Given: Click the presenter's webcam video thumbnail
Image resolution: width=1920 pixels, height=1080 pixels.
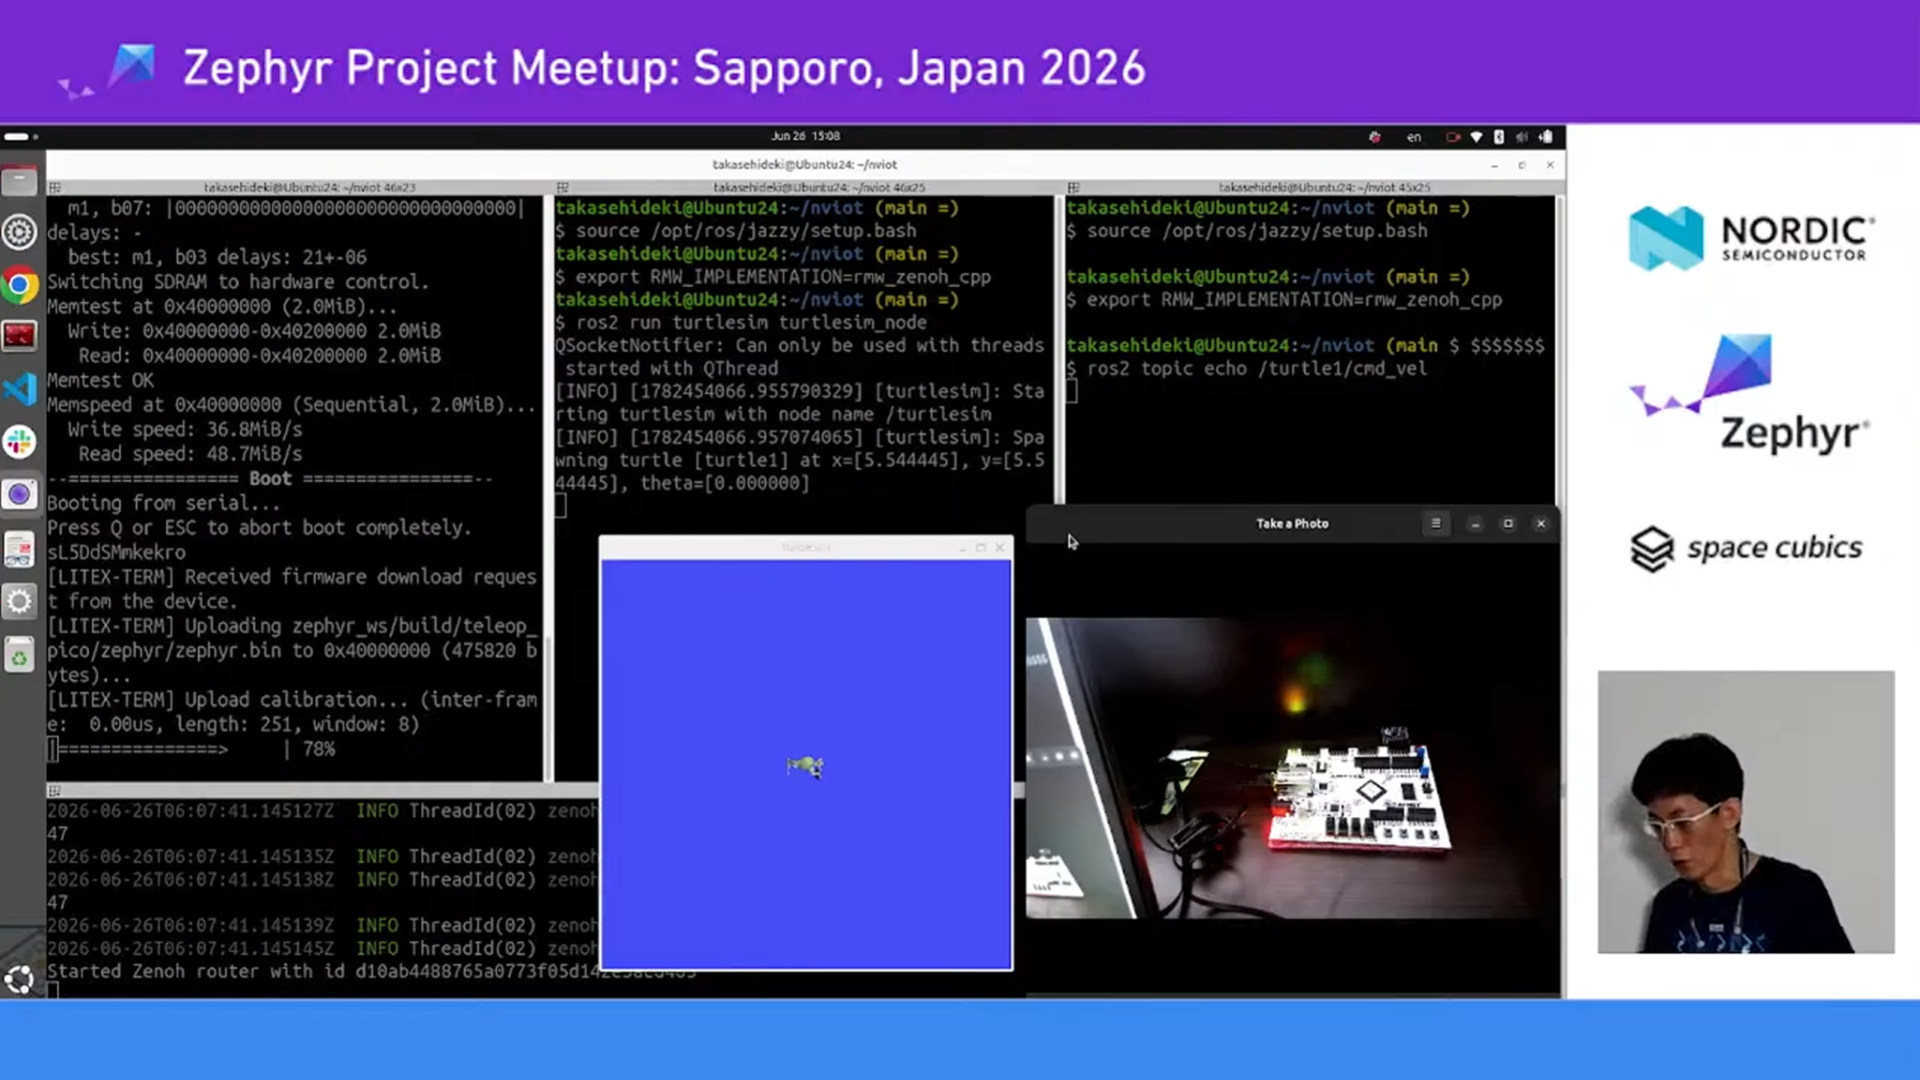Looking at the screenshot, I should coord(1746,812).
